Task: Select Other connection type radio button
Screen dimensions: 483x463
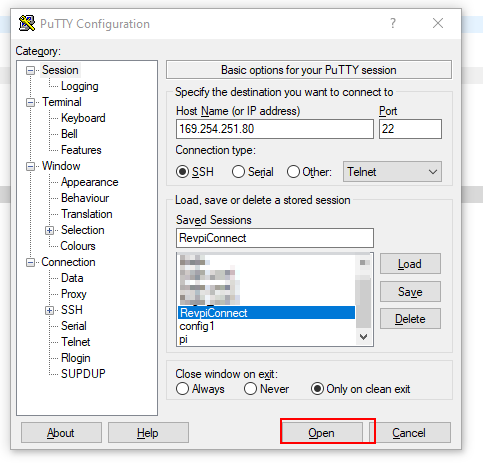Action: point(293,172)
